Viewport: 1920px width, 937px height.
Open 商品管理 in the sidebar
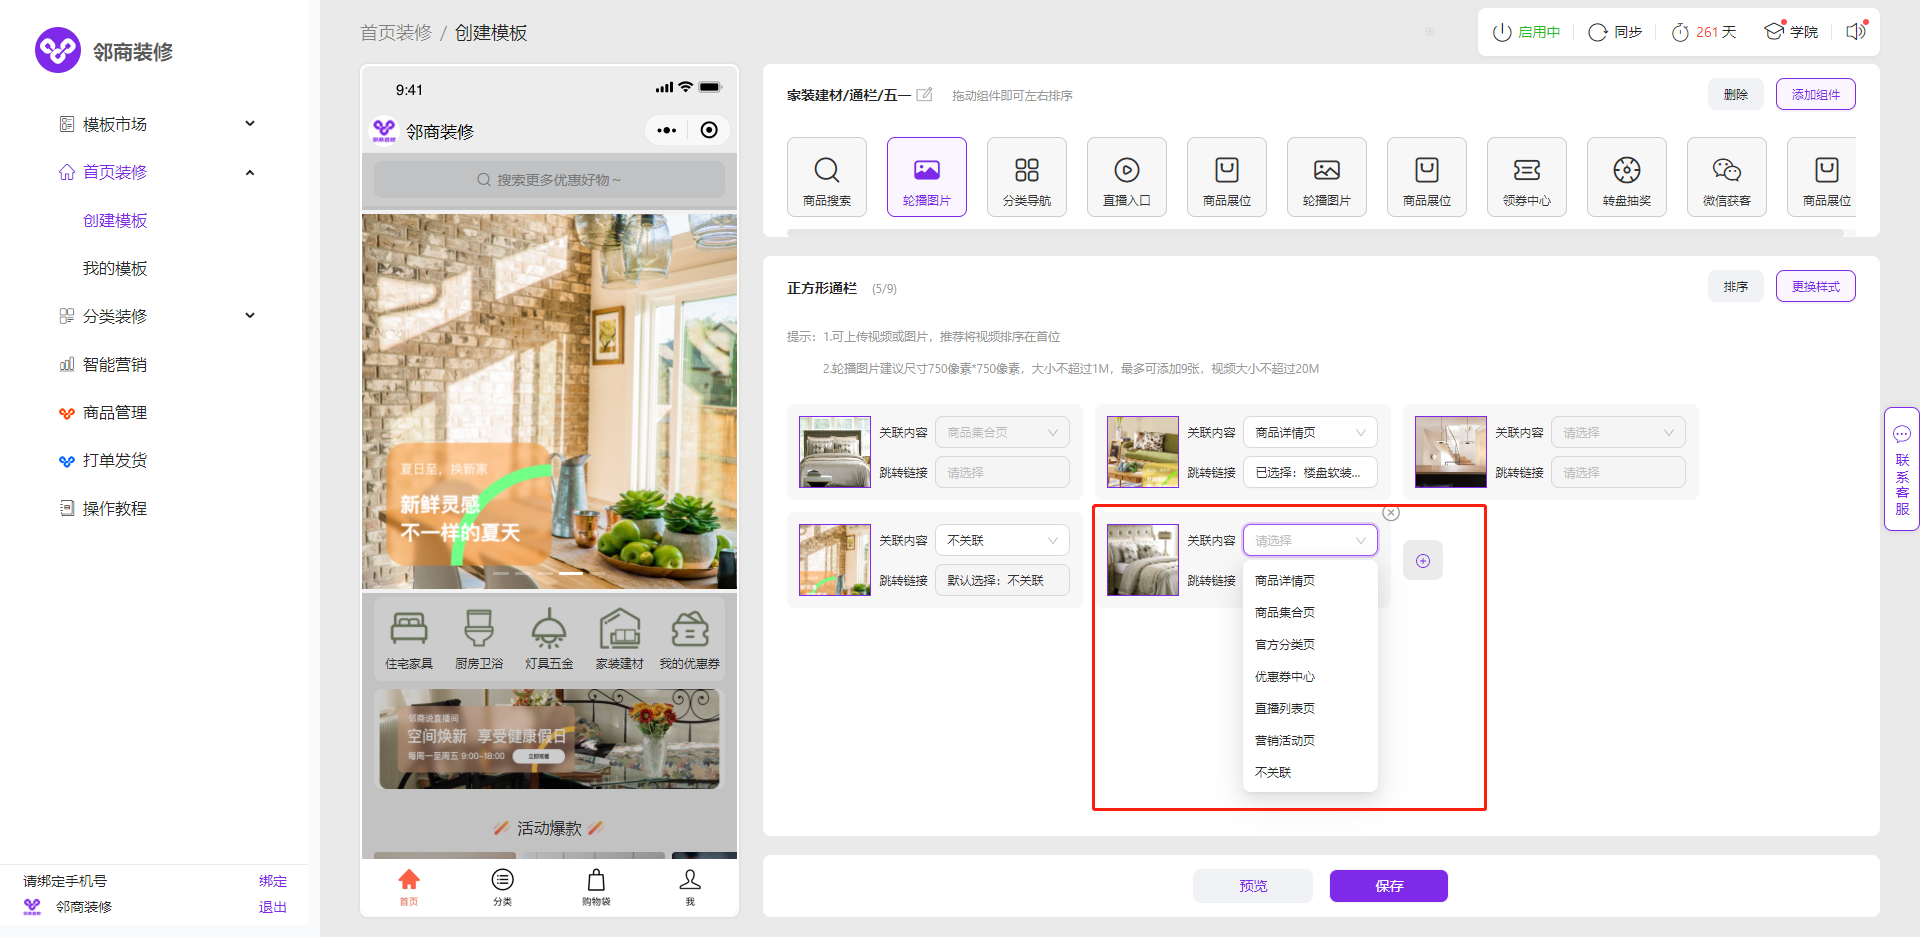tap(115, 412)
